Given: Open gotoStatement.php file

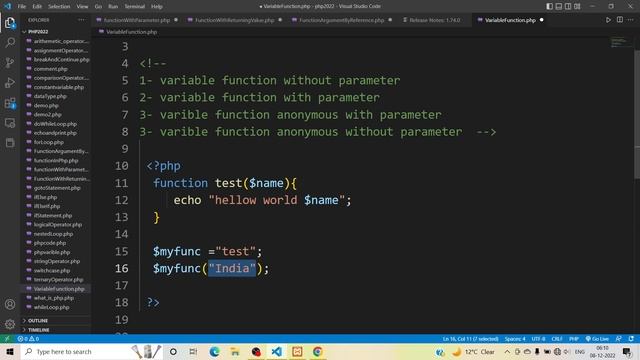Looking at the screenshot, I should pyautogui.click(x=57, y=188).
